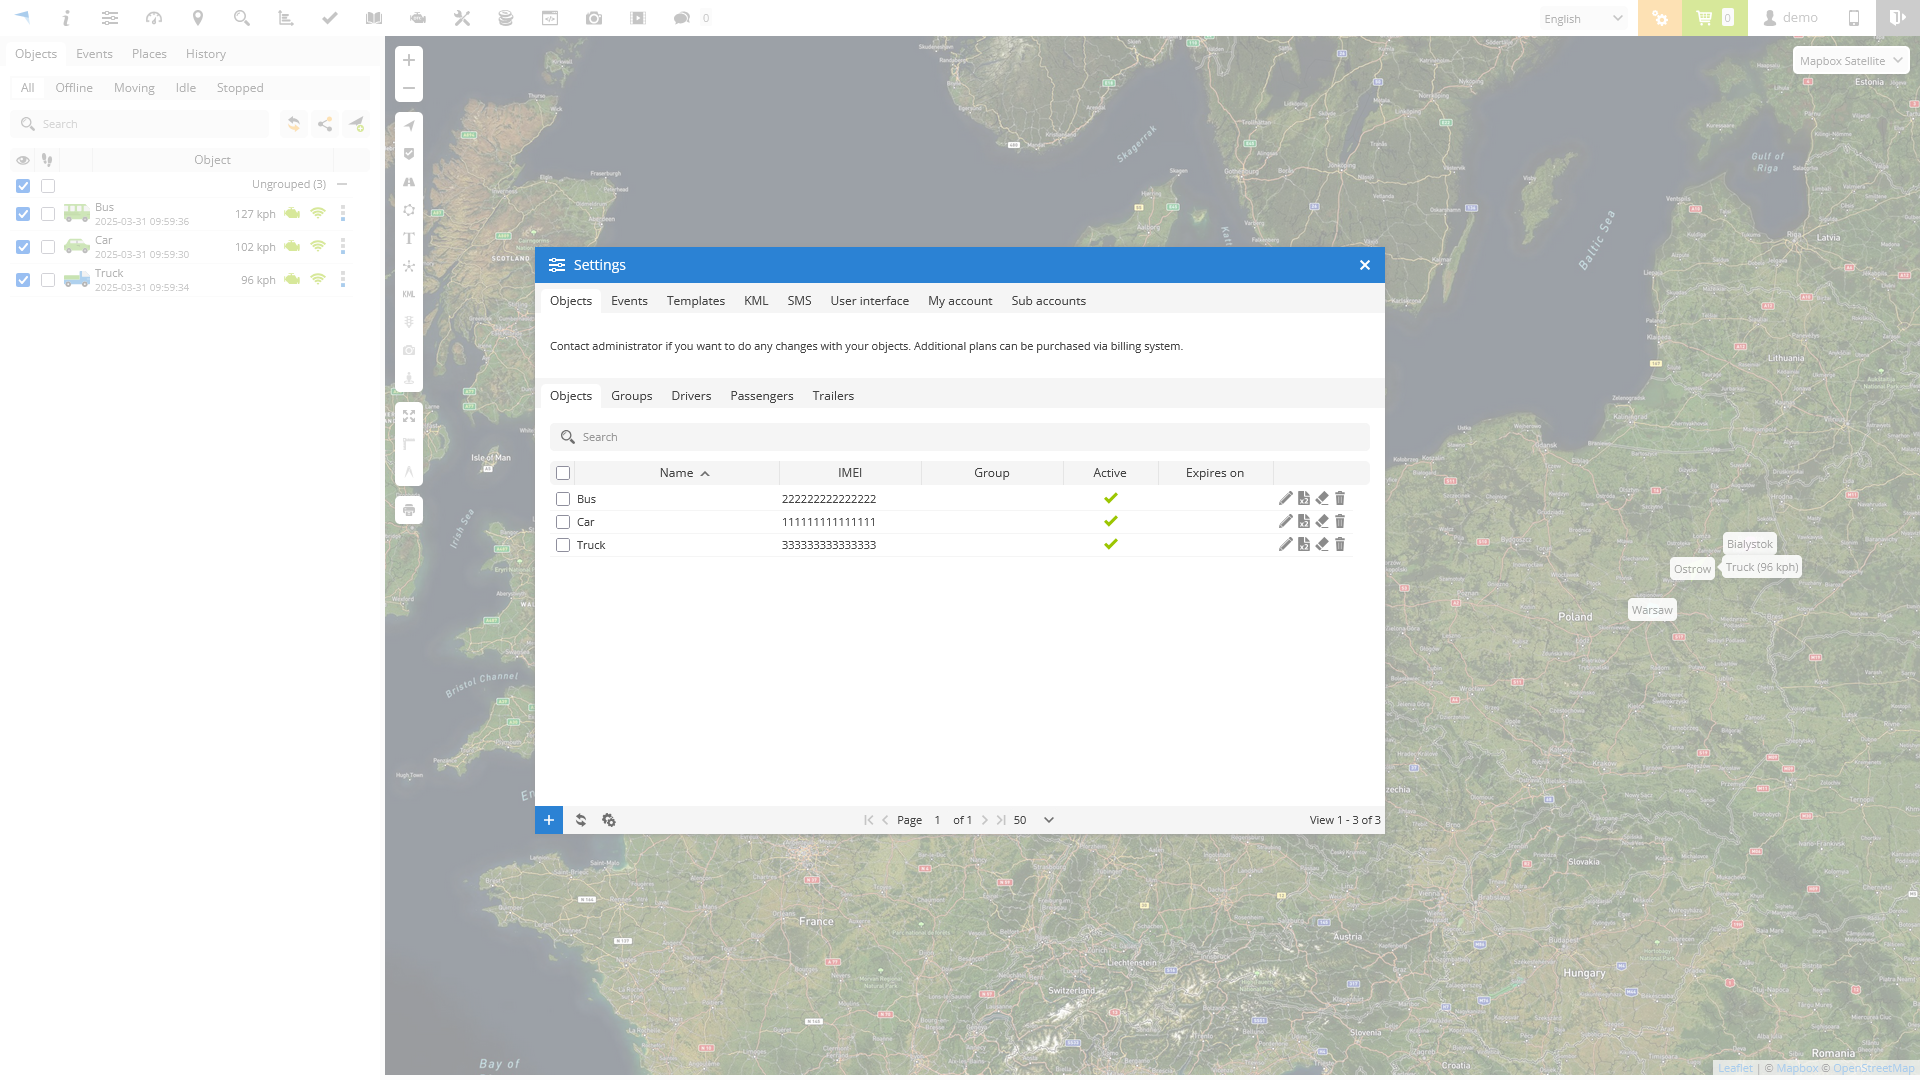The image size is (1920, 1080).
Task: Open the Drivers sub-tab
Action: click(691, 396)
